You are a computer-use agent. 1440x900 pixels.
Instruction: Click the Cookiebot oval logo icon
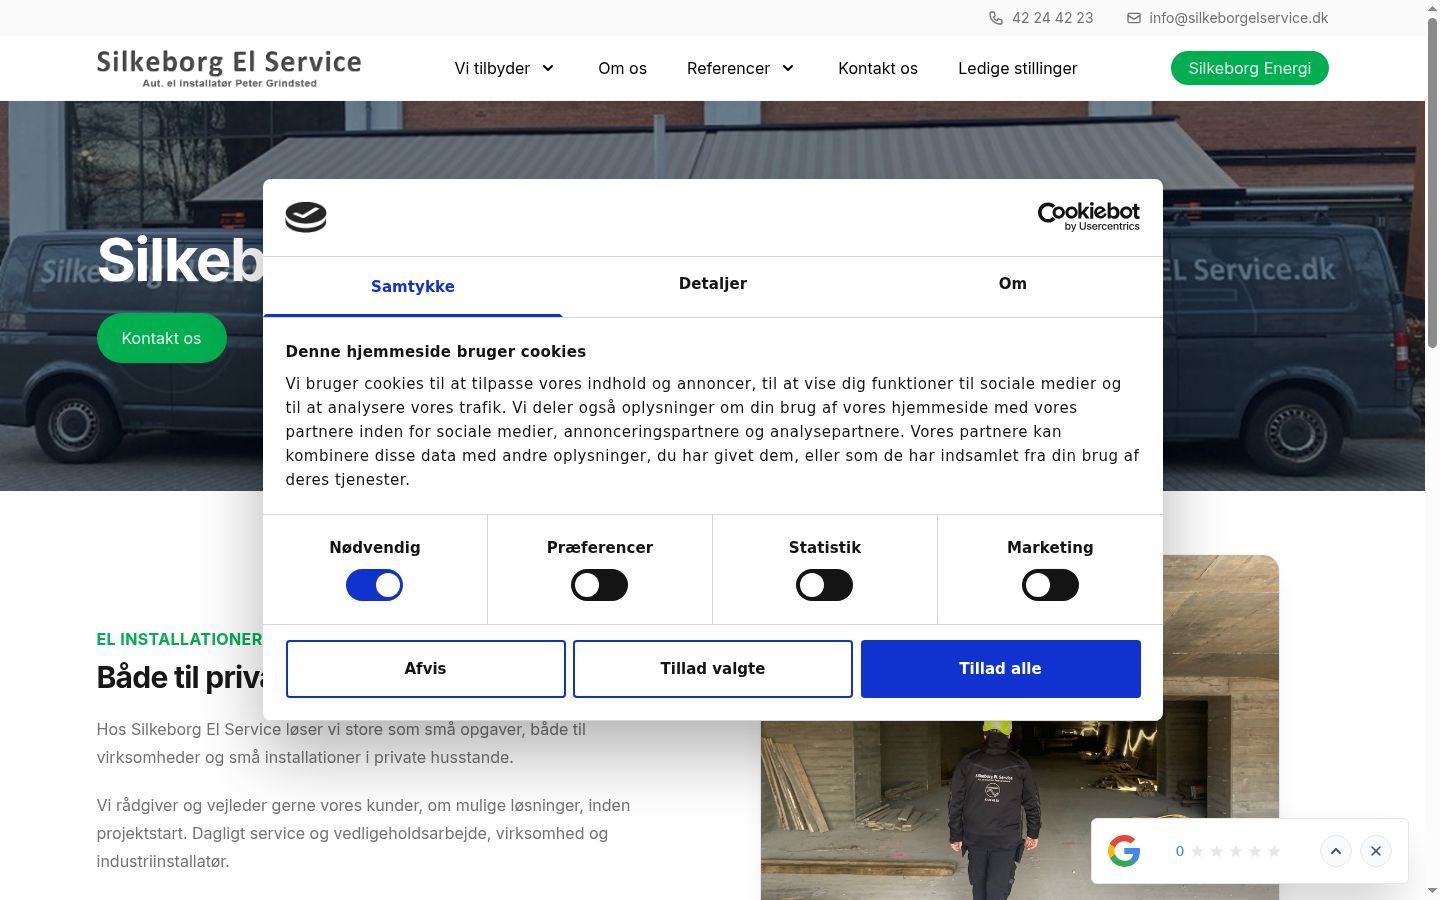point(306,217)
